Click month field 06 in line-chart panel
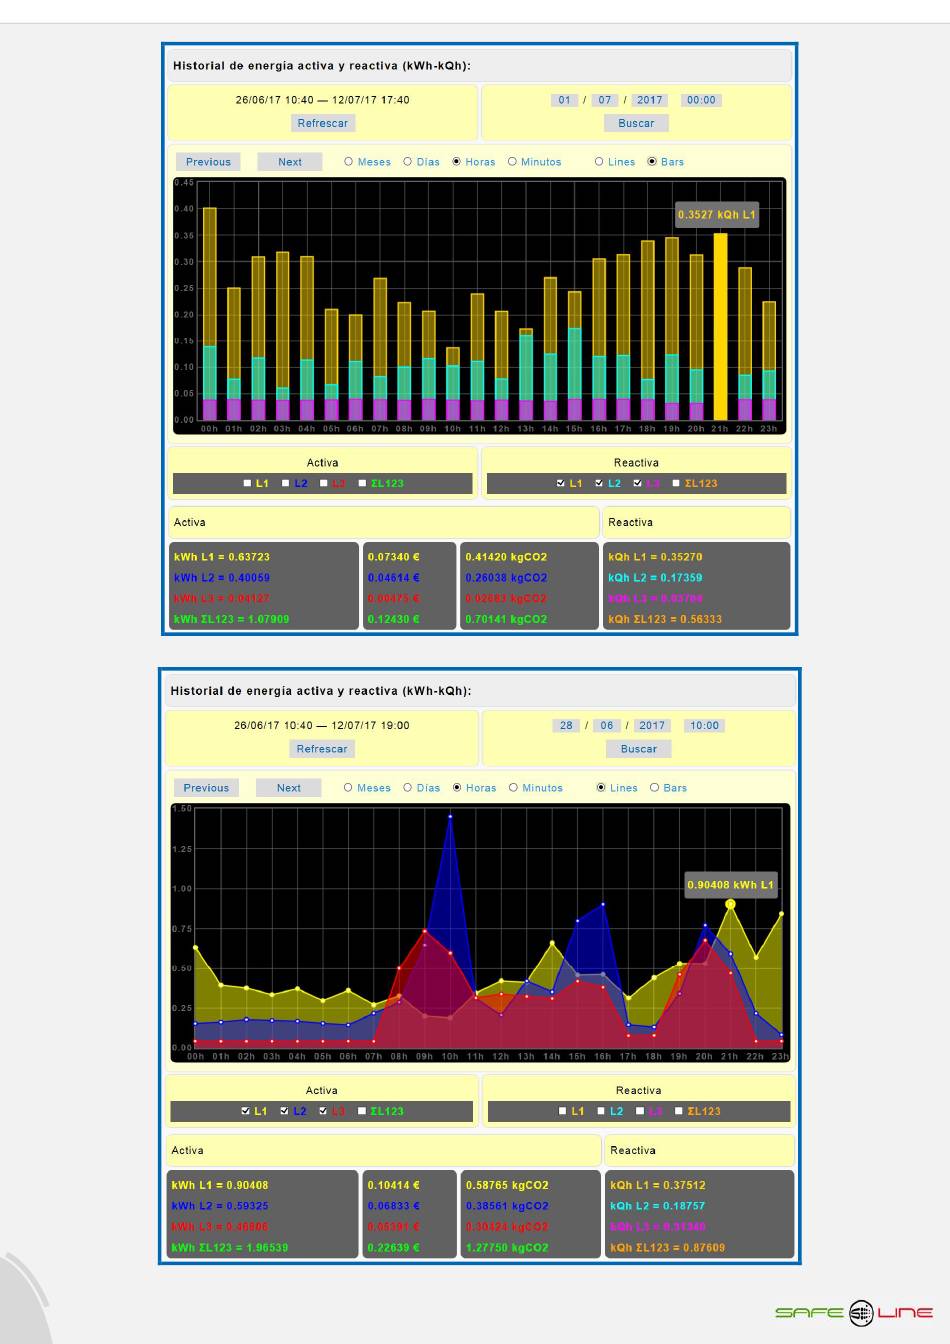 point(607,726)
